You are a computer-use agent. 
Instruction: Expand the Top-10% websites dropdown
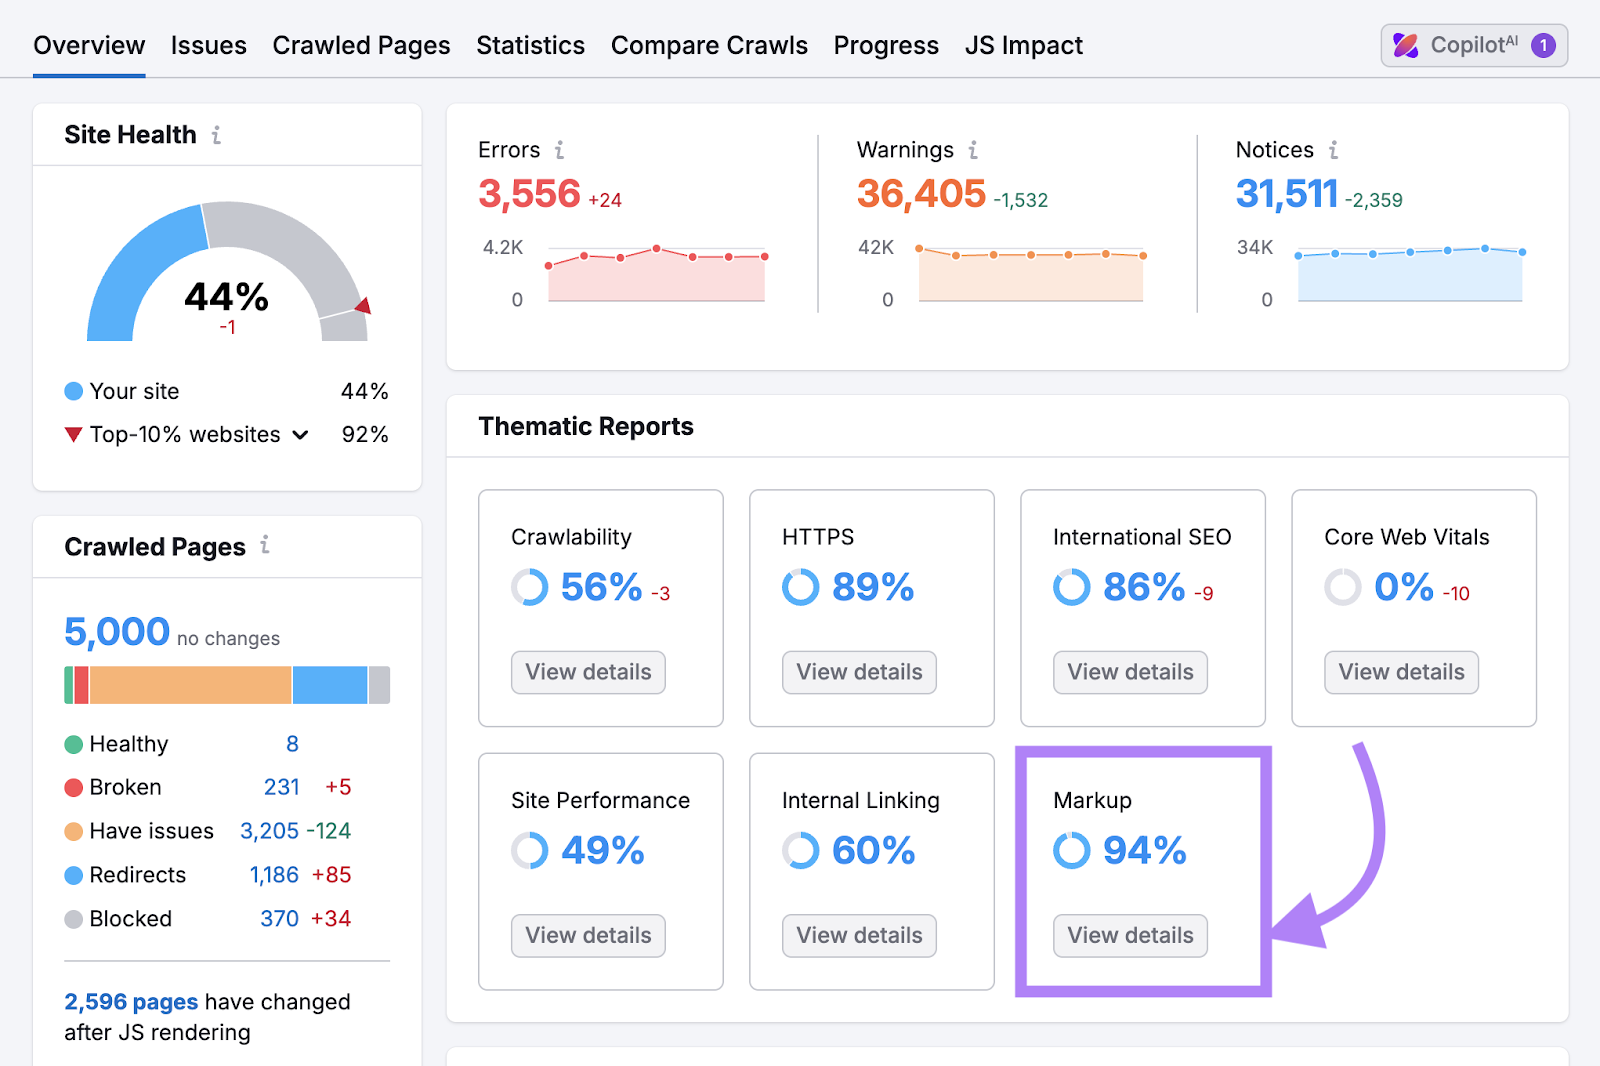pos(300,435)
